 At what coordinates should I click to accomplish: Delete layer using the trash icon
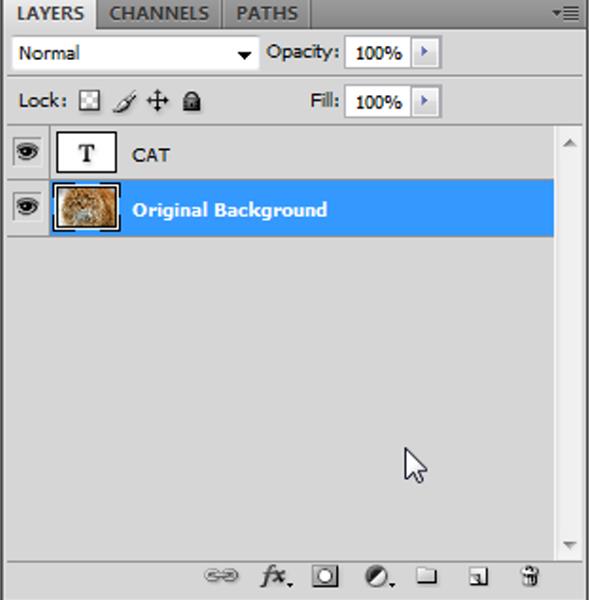pos(530,576)
